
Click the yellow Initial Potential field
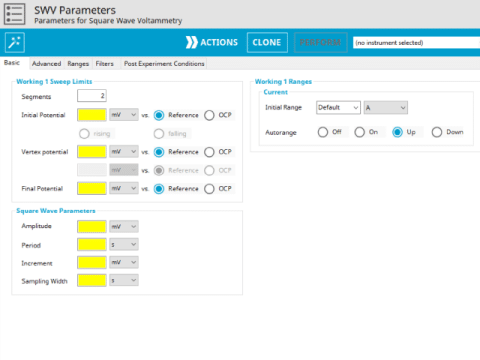point(92,115)
